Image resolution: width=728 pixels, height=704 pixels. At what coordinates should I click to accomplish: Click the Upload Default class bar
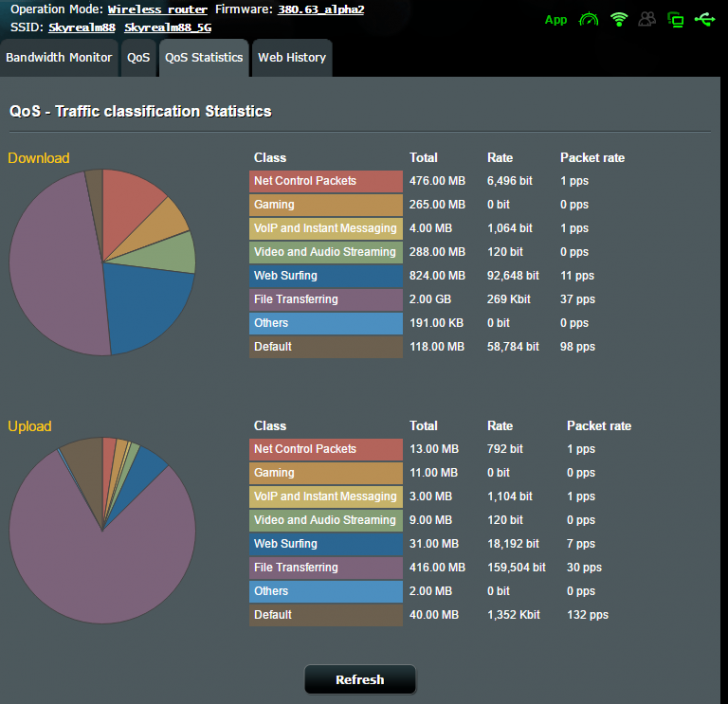point(326,615)
